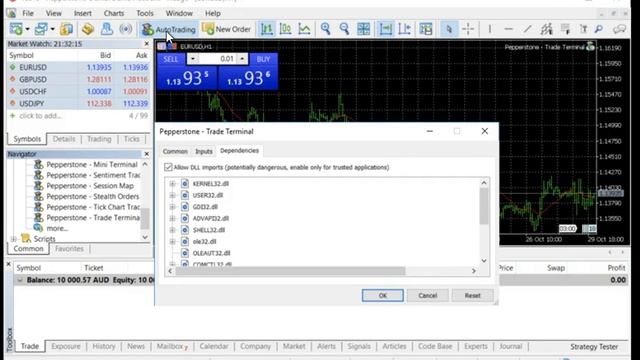Decrease the lot volume arrow
Image resolution: width=640 pixels, height=360 pixels.
(x=192, y=59)
